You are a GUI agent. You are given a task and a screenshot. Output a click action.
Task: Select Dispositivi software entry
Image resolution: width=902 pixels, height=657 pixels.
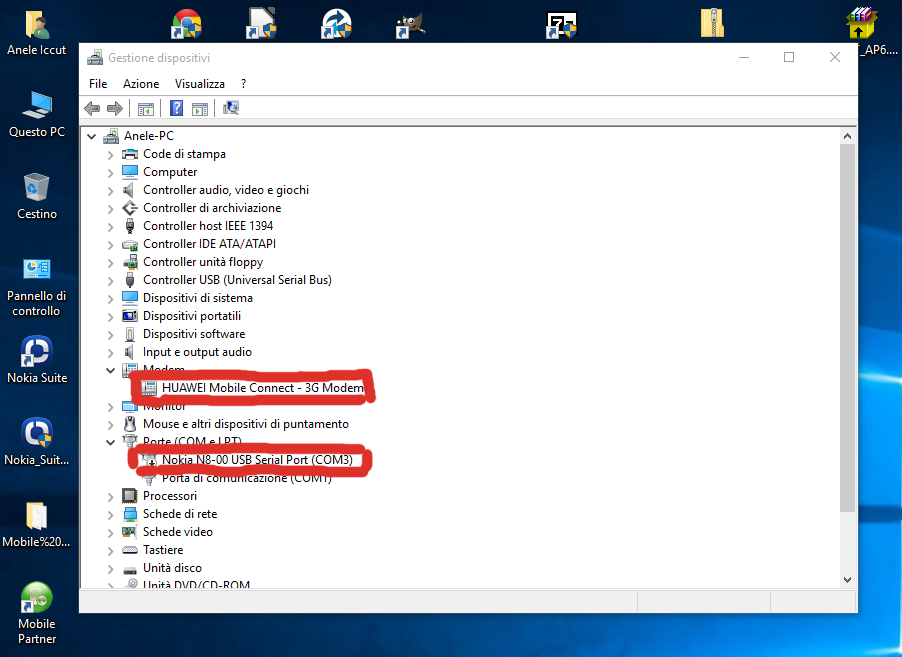point(194,334)
